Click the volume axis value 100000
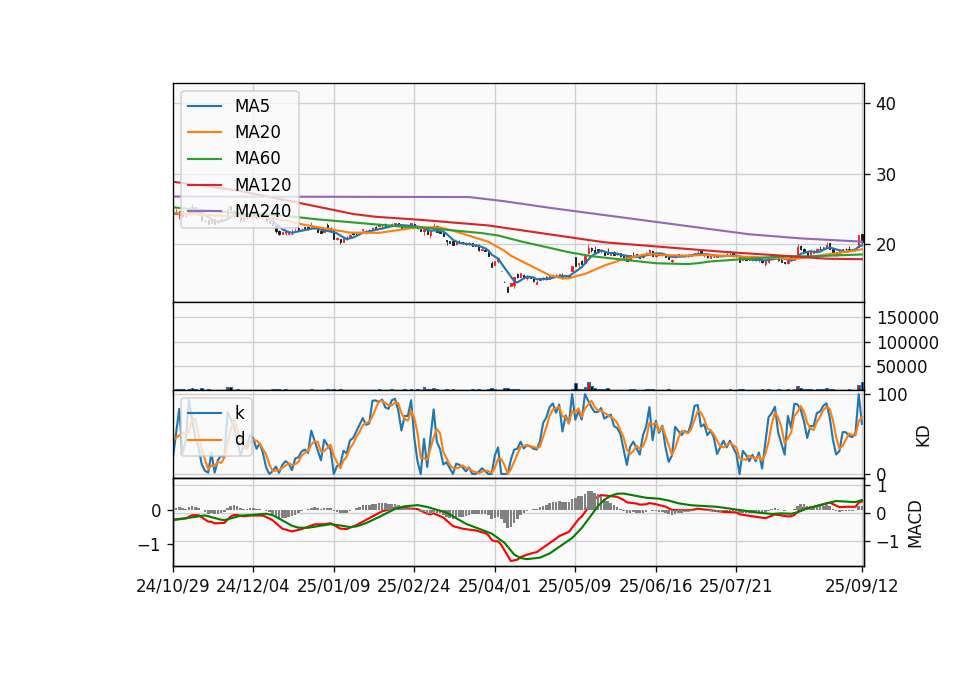The image size is (960, 690). tap(908, 343)
